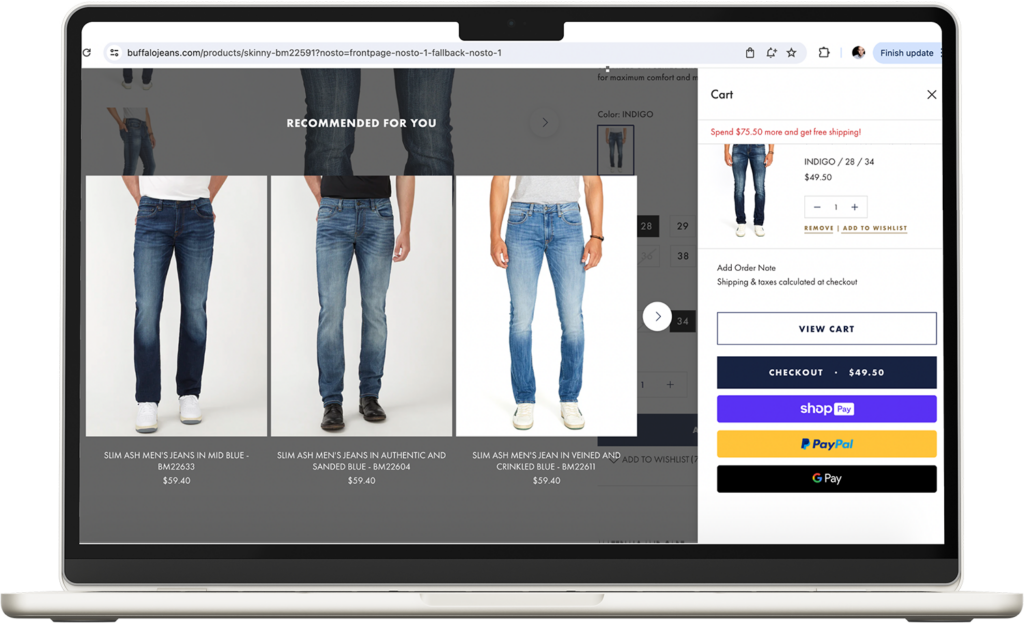Pay with the Shop Pay button
The height and width of the screenshot is (623, 1024).
(826, 409)
